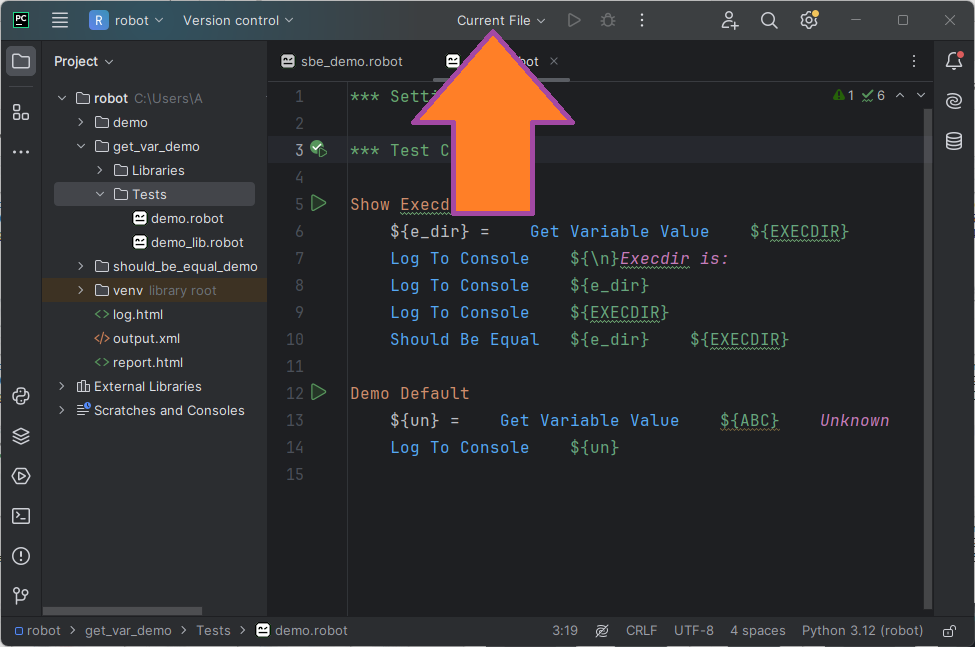Select demo.robot in project tree
Viewport: 975px width, 647px height.
(178, 218)
